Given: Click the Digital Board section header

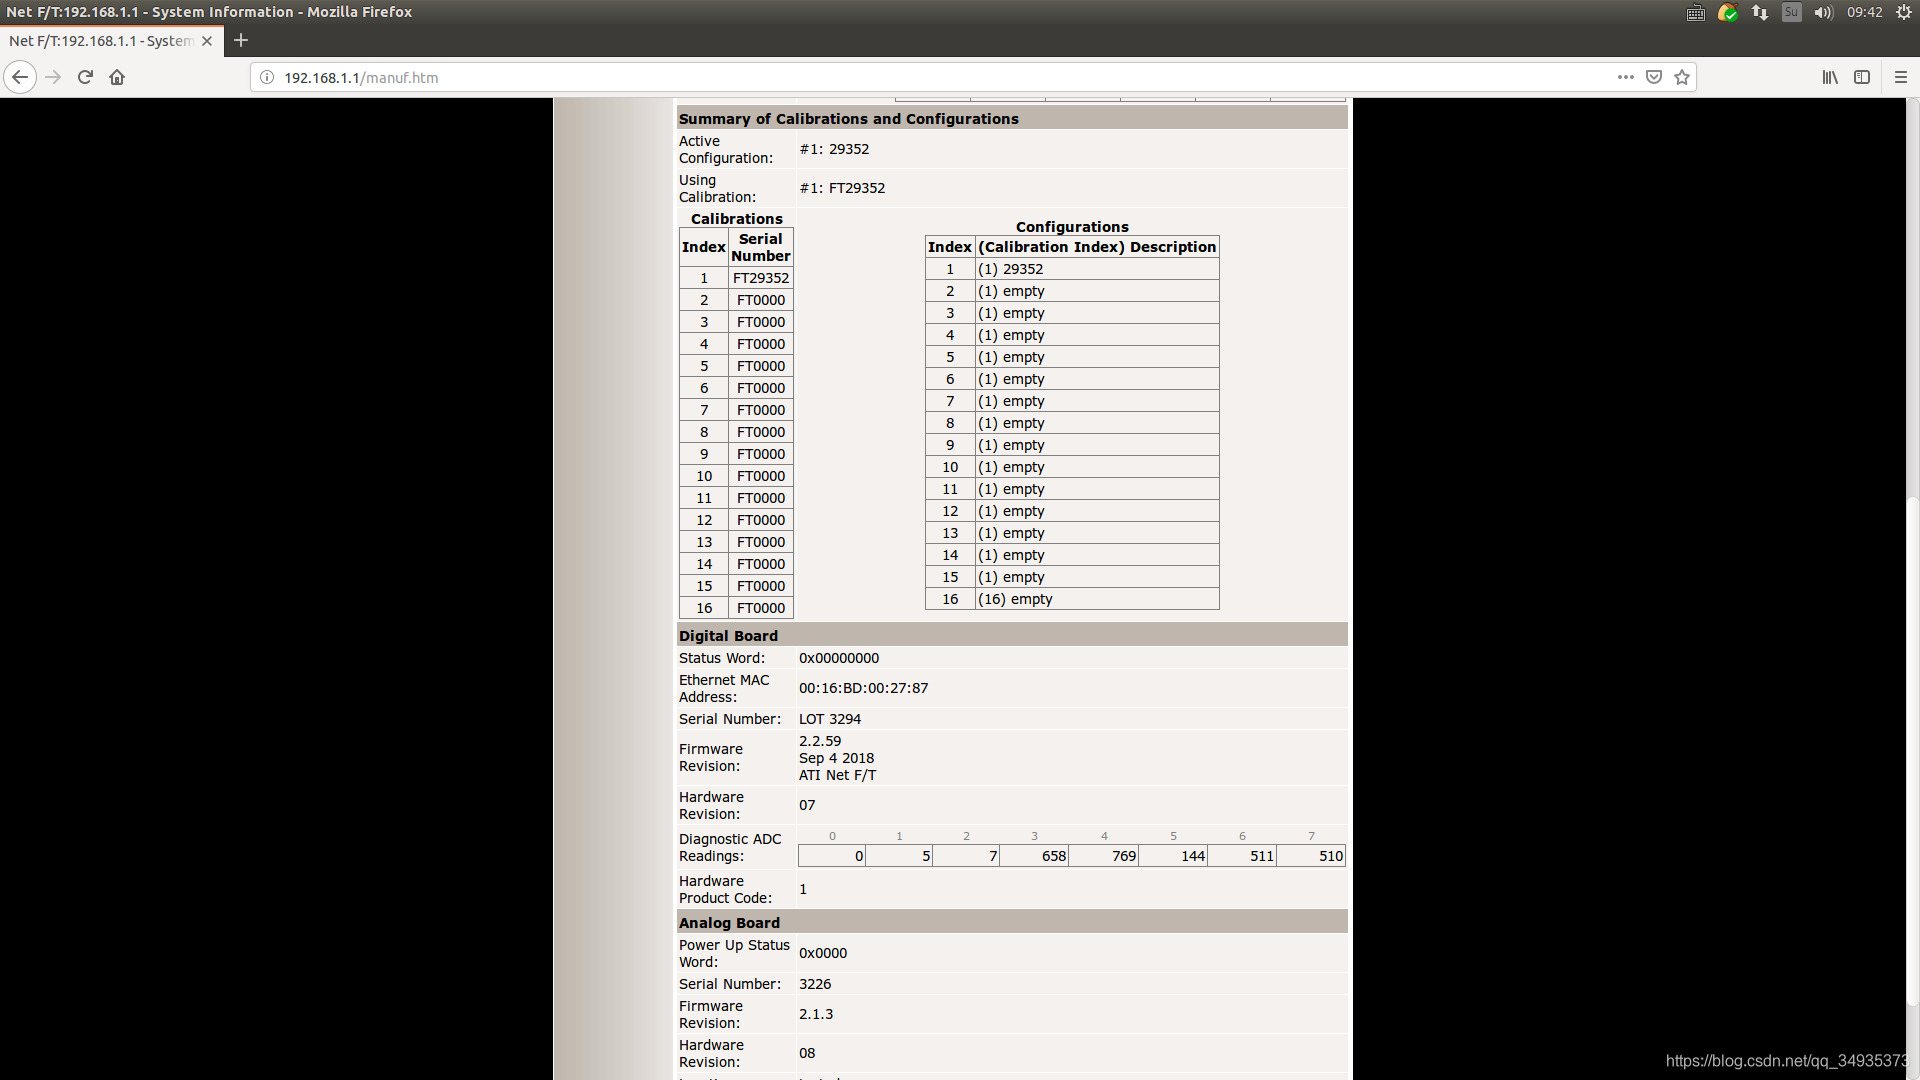Looking at the screenshot, I should (1012, 636).
